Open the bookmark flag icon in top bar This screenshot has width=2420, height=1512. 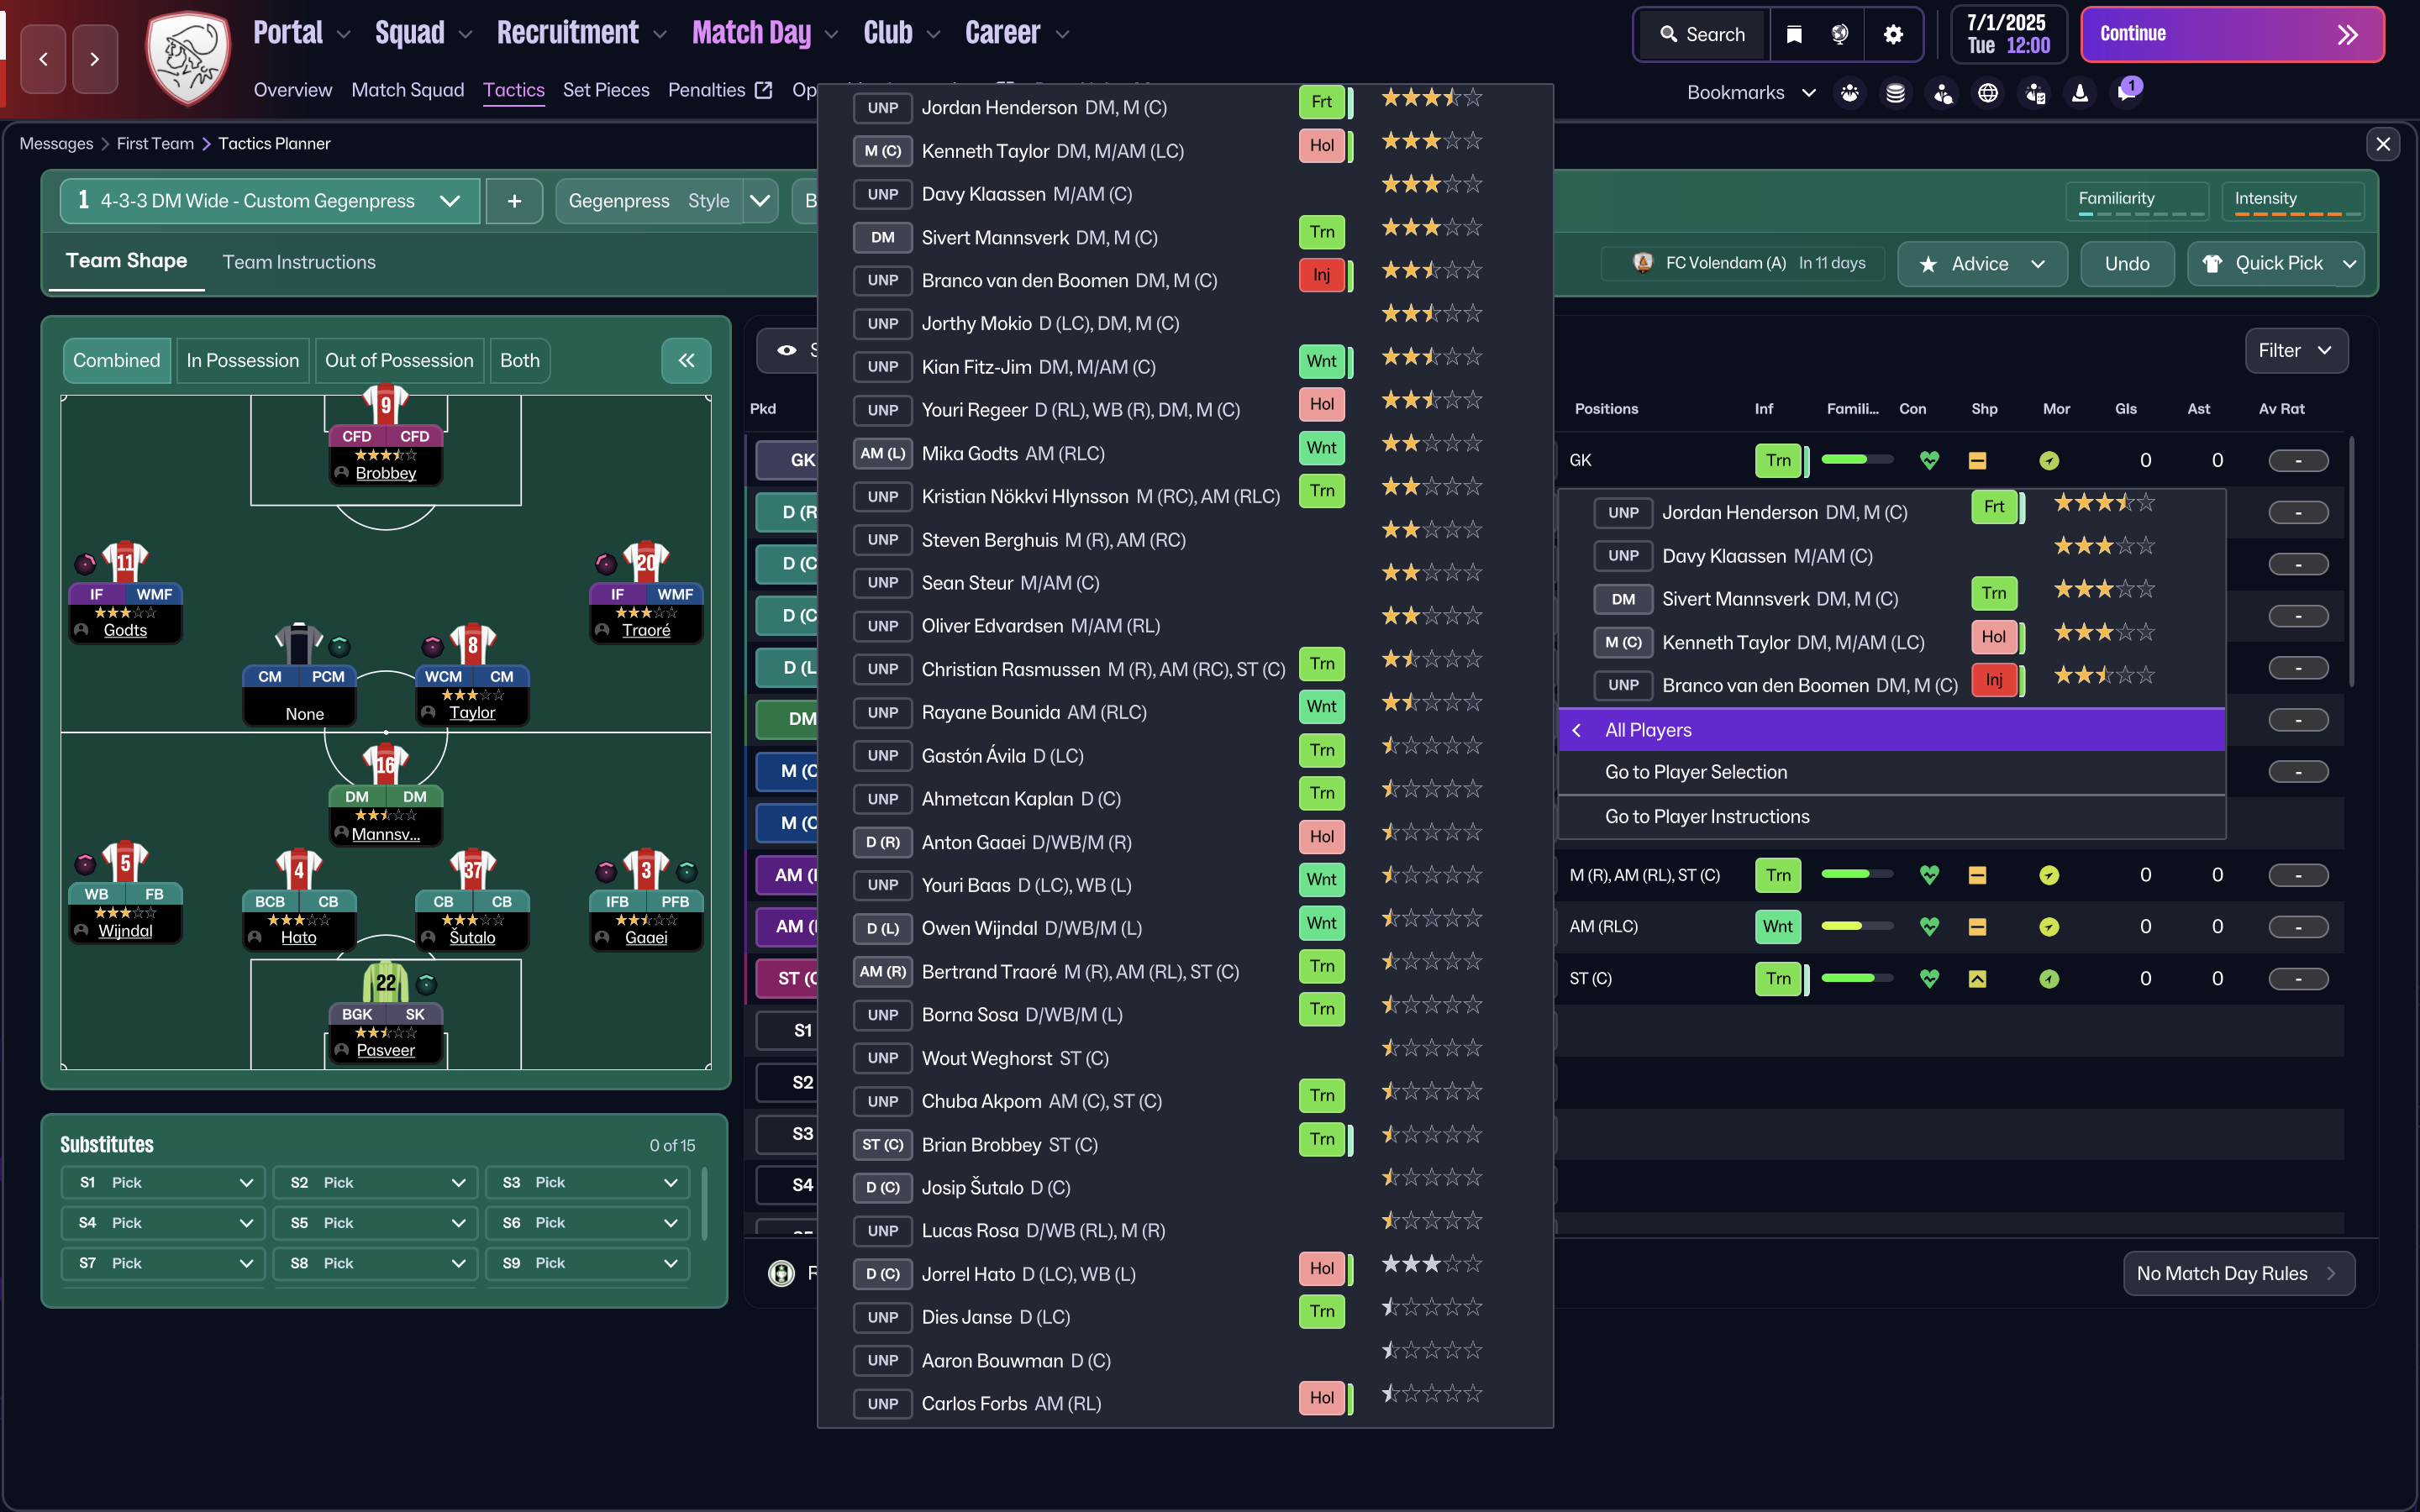pyautogui.click(x=1794, y=35)
